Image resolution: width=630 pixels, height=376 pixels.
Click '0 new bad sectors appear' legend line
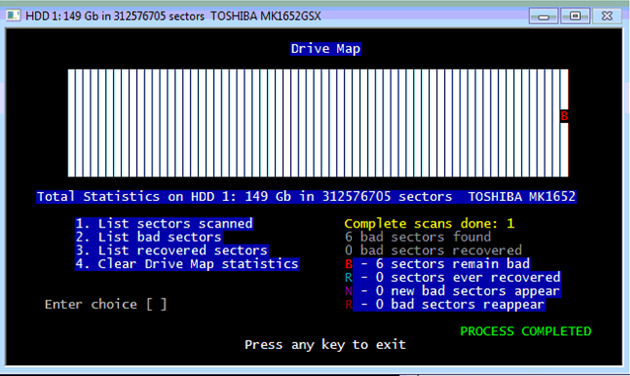pyautogui.click(x=452, y=291)
